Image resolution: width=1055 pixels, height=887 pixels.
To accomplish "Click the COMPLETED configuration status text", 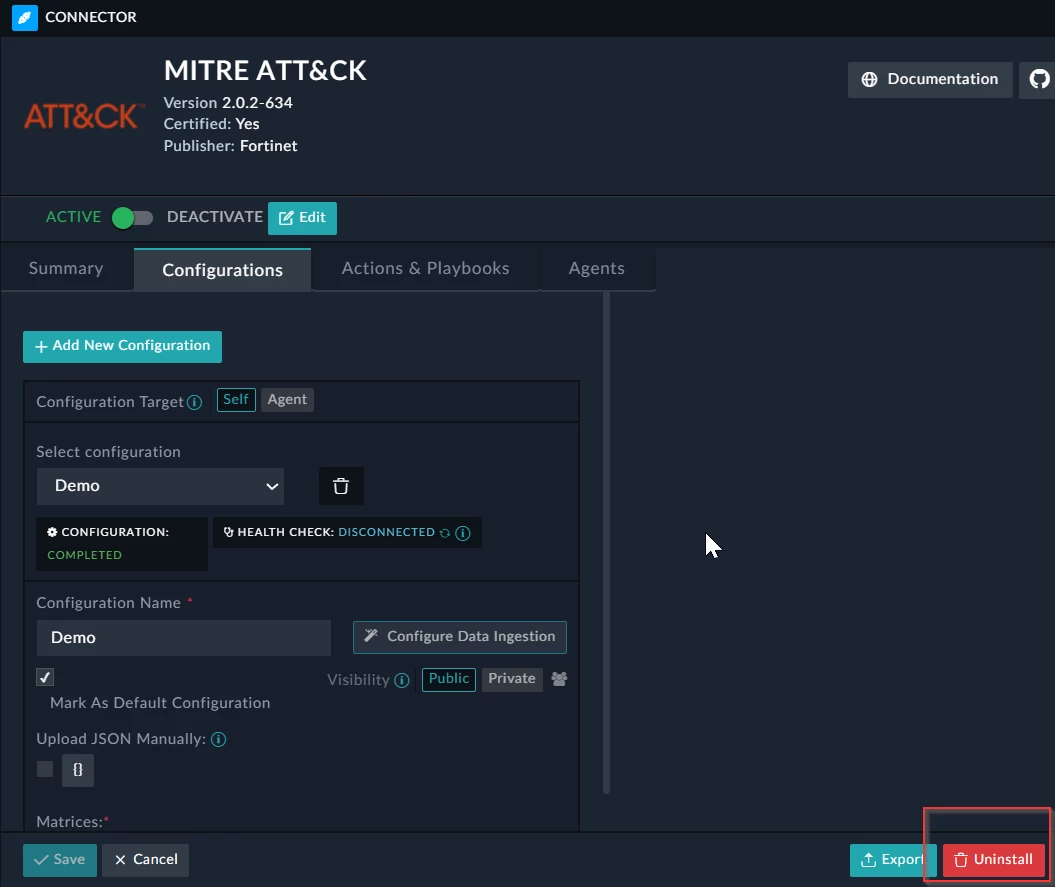I will [x=85, y=555].
